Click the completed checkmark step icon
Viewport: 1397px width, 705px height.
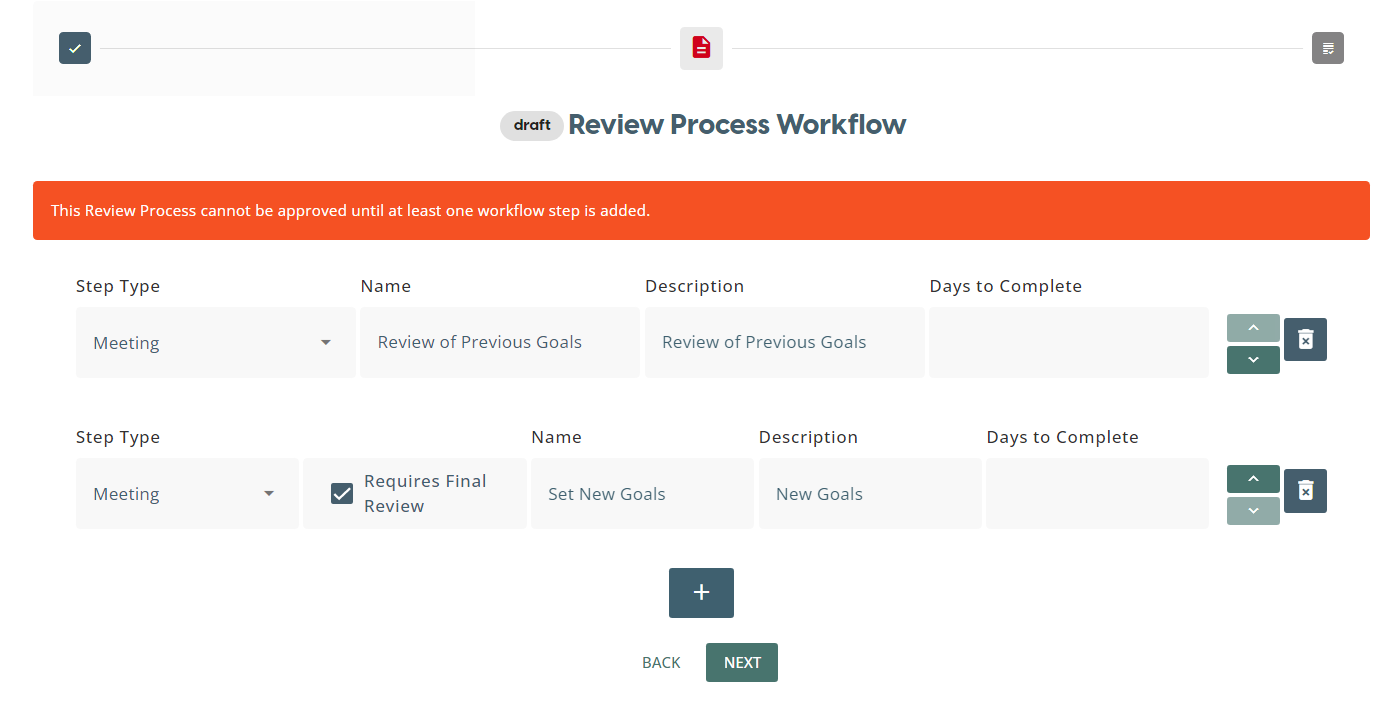click(x=75, y=48)
